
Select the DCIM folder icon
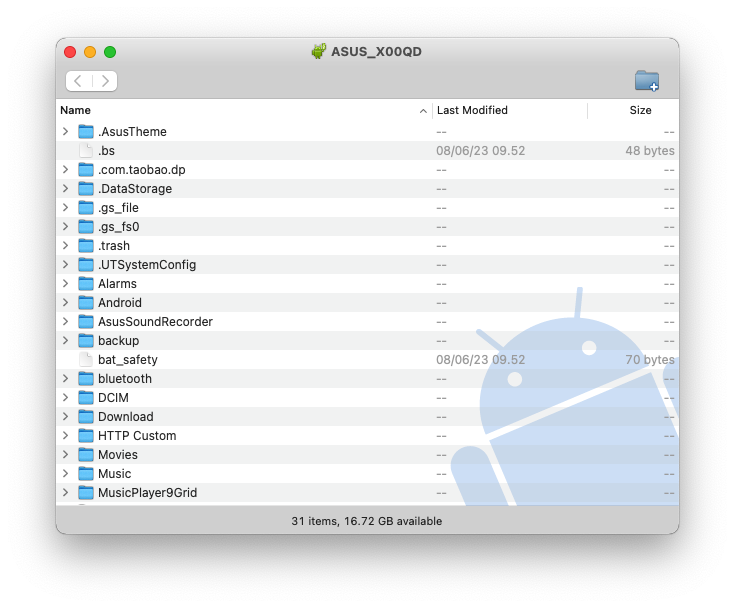pos(86,398)
